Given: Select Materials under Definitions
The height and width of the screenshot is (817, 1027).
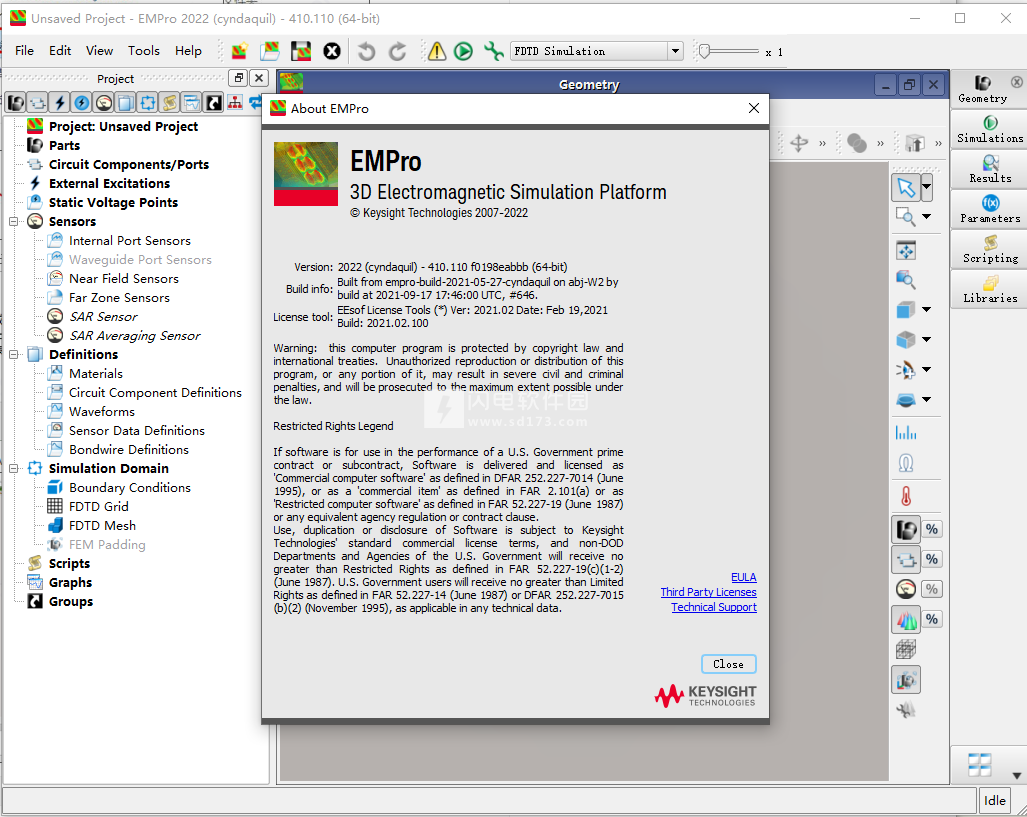Looking at the screenshot, I should (96, 373).
